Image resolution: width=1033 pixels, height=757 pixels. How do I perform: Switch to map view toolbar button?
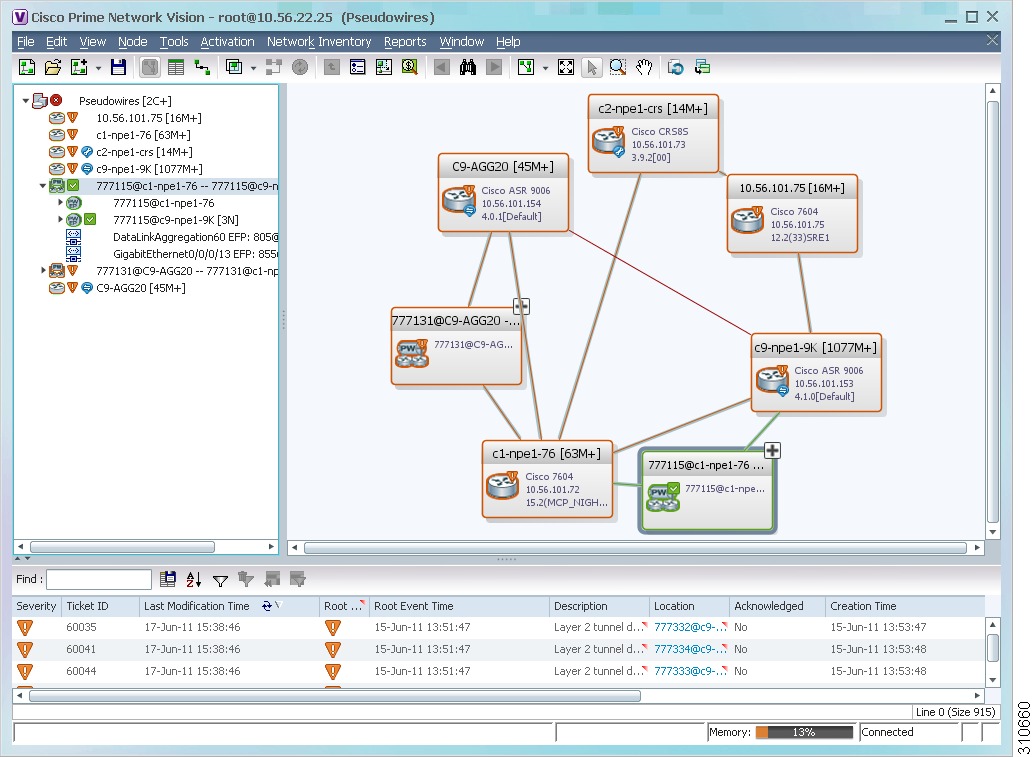(150, 67)
